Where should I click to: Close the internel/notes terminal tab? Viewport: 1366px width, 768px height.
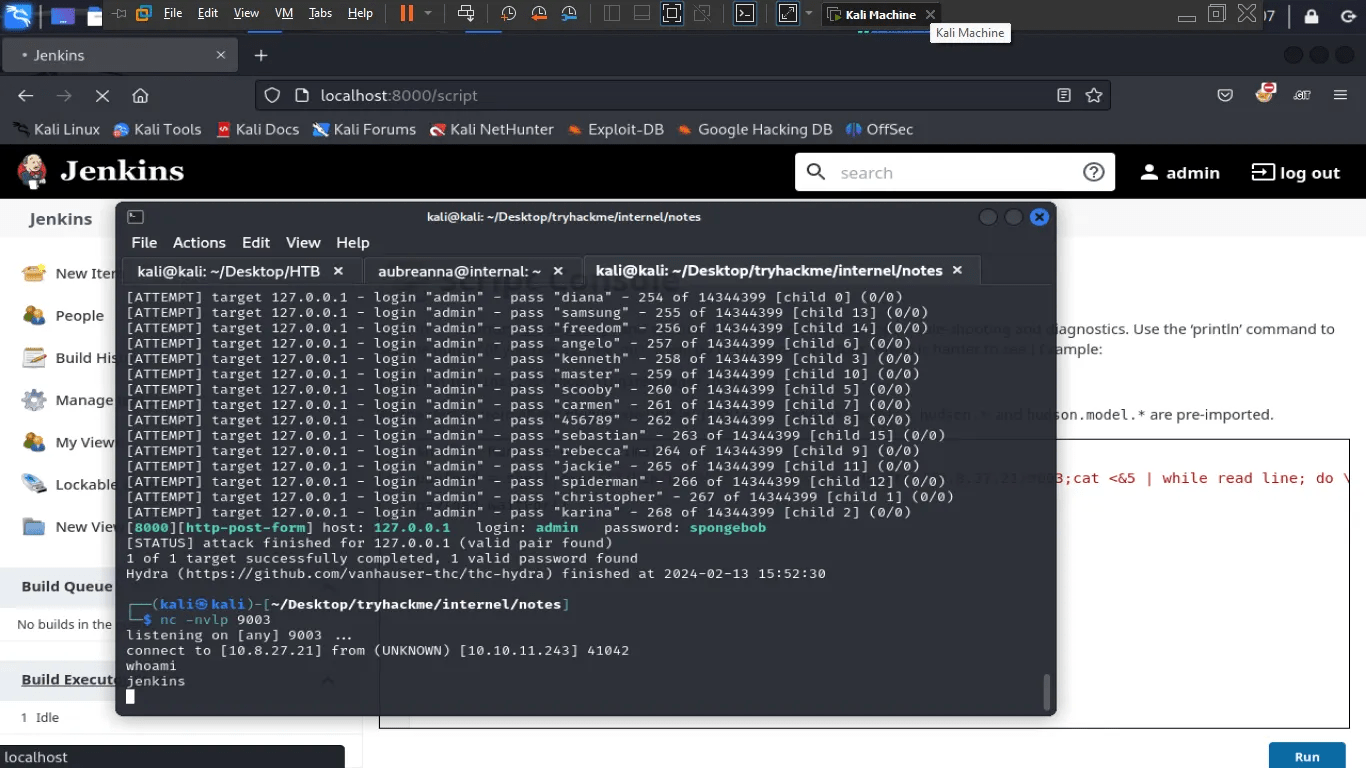[957, 270]
